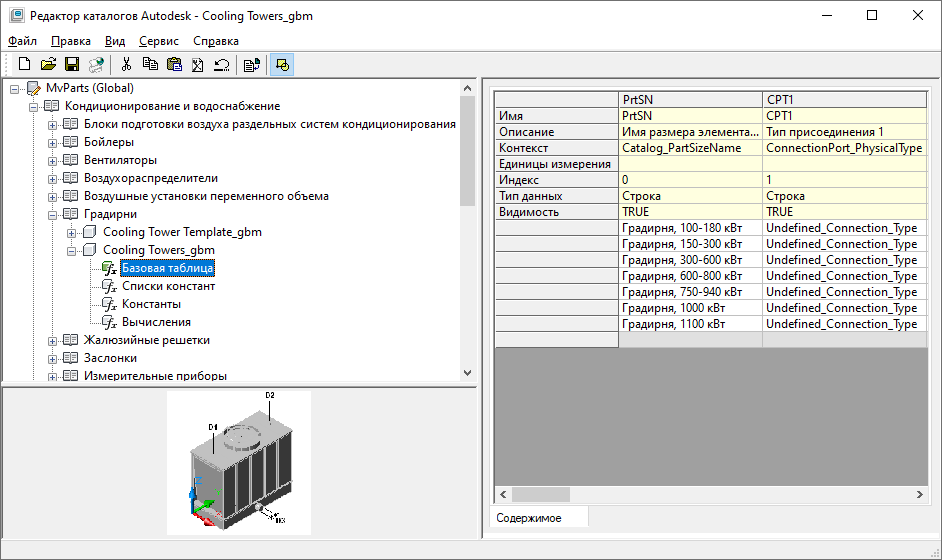
Task: Collapse the MvParts (Global) root node
Action: [x=14, y=90]
